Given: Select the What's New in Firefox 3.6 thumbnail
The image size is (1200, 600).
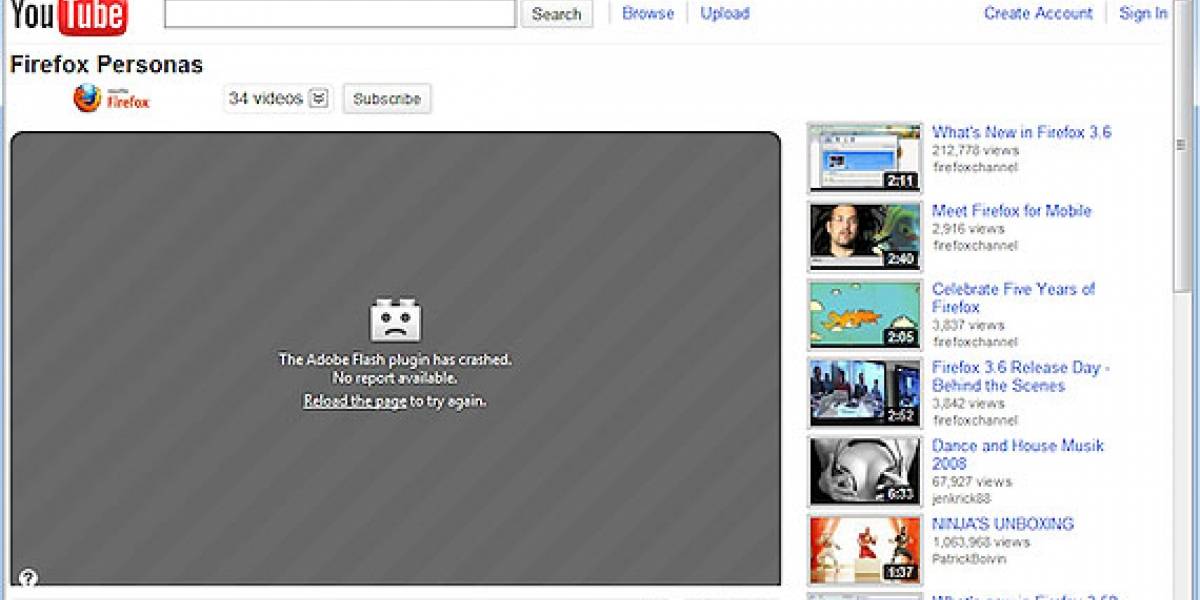Looking at the screenshot, I should [865, 158].
